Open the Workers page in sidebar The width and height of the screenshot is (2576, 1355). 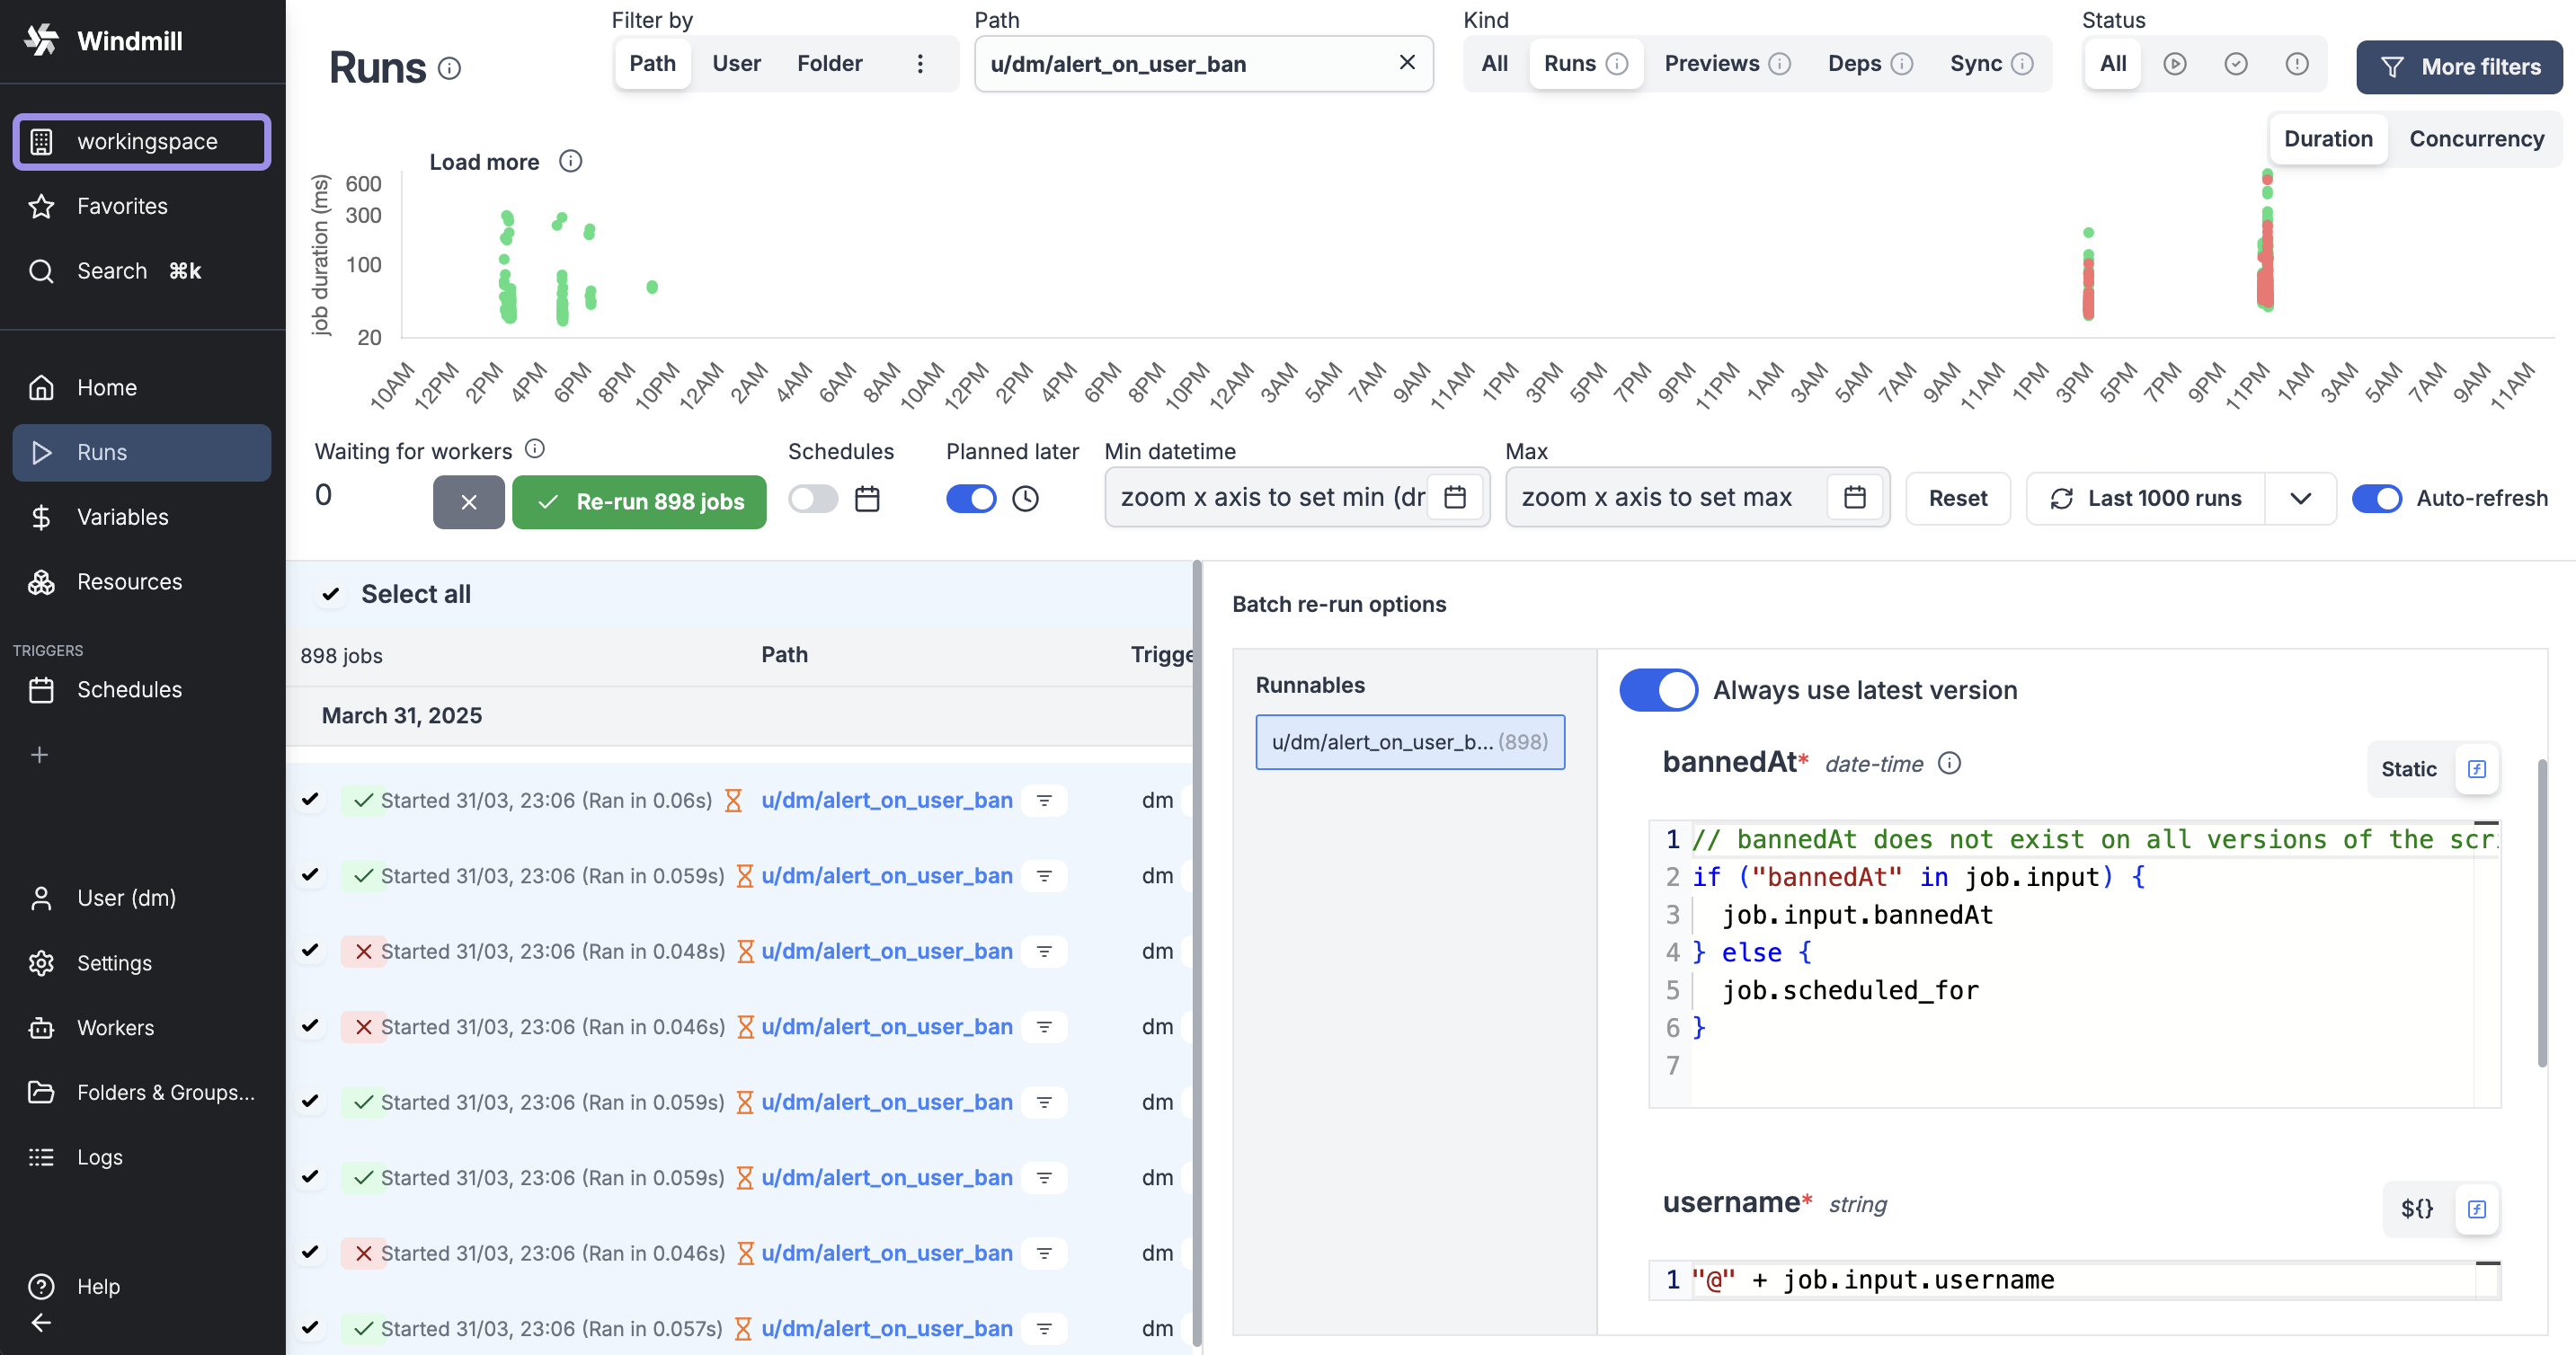tap(116, 1027)
